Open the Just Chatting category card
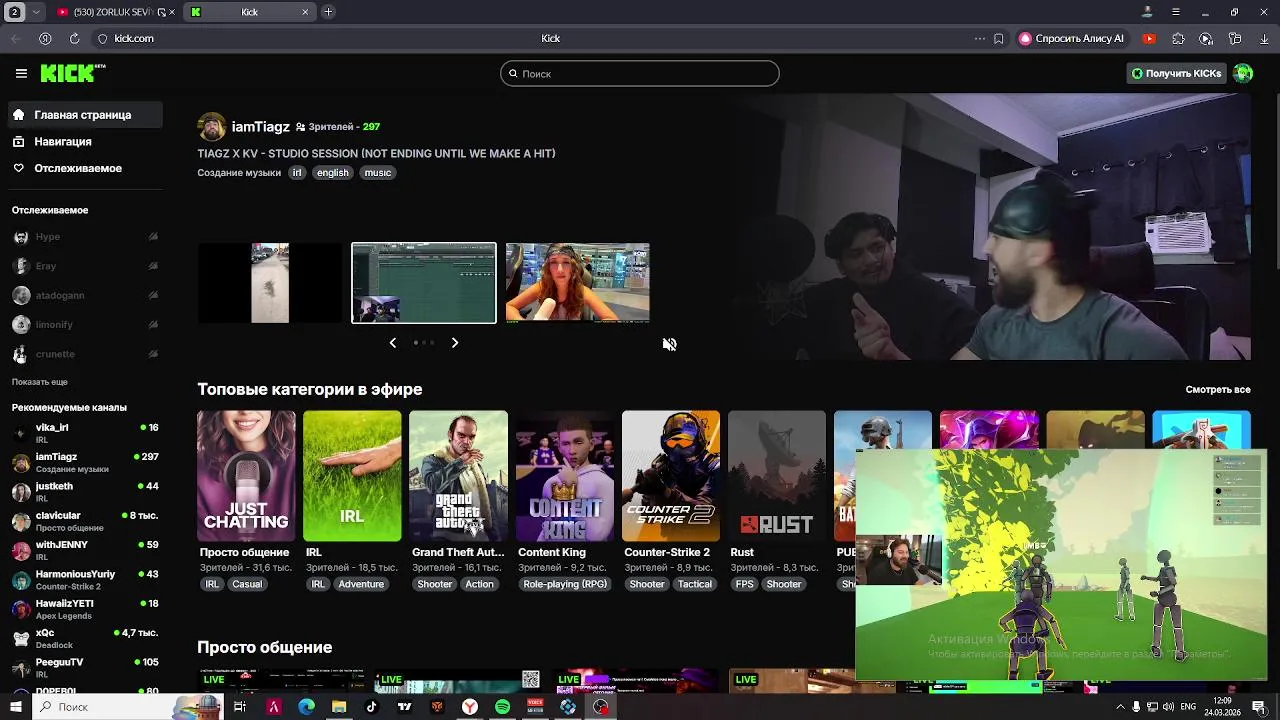This screenshot has height=720, width=1280. coord(246,476)
